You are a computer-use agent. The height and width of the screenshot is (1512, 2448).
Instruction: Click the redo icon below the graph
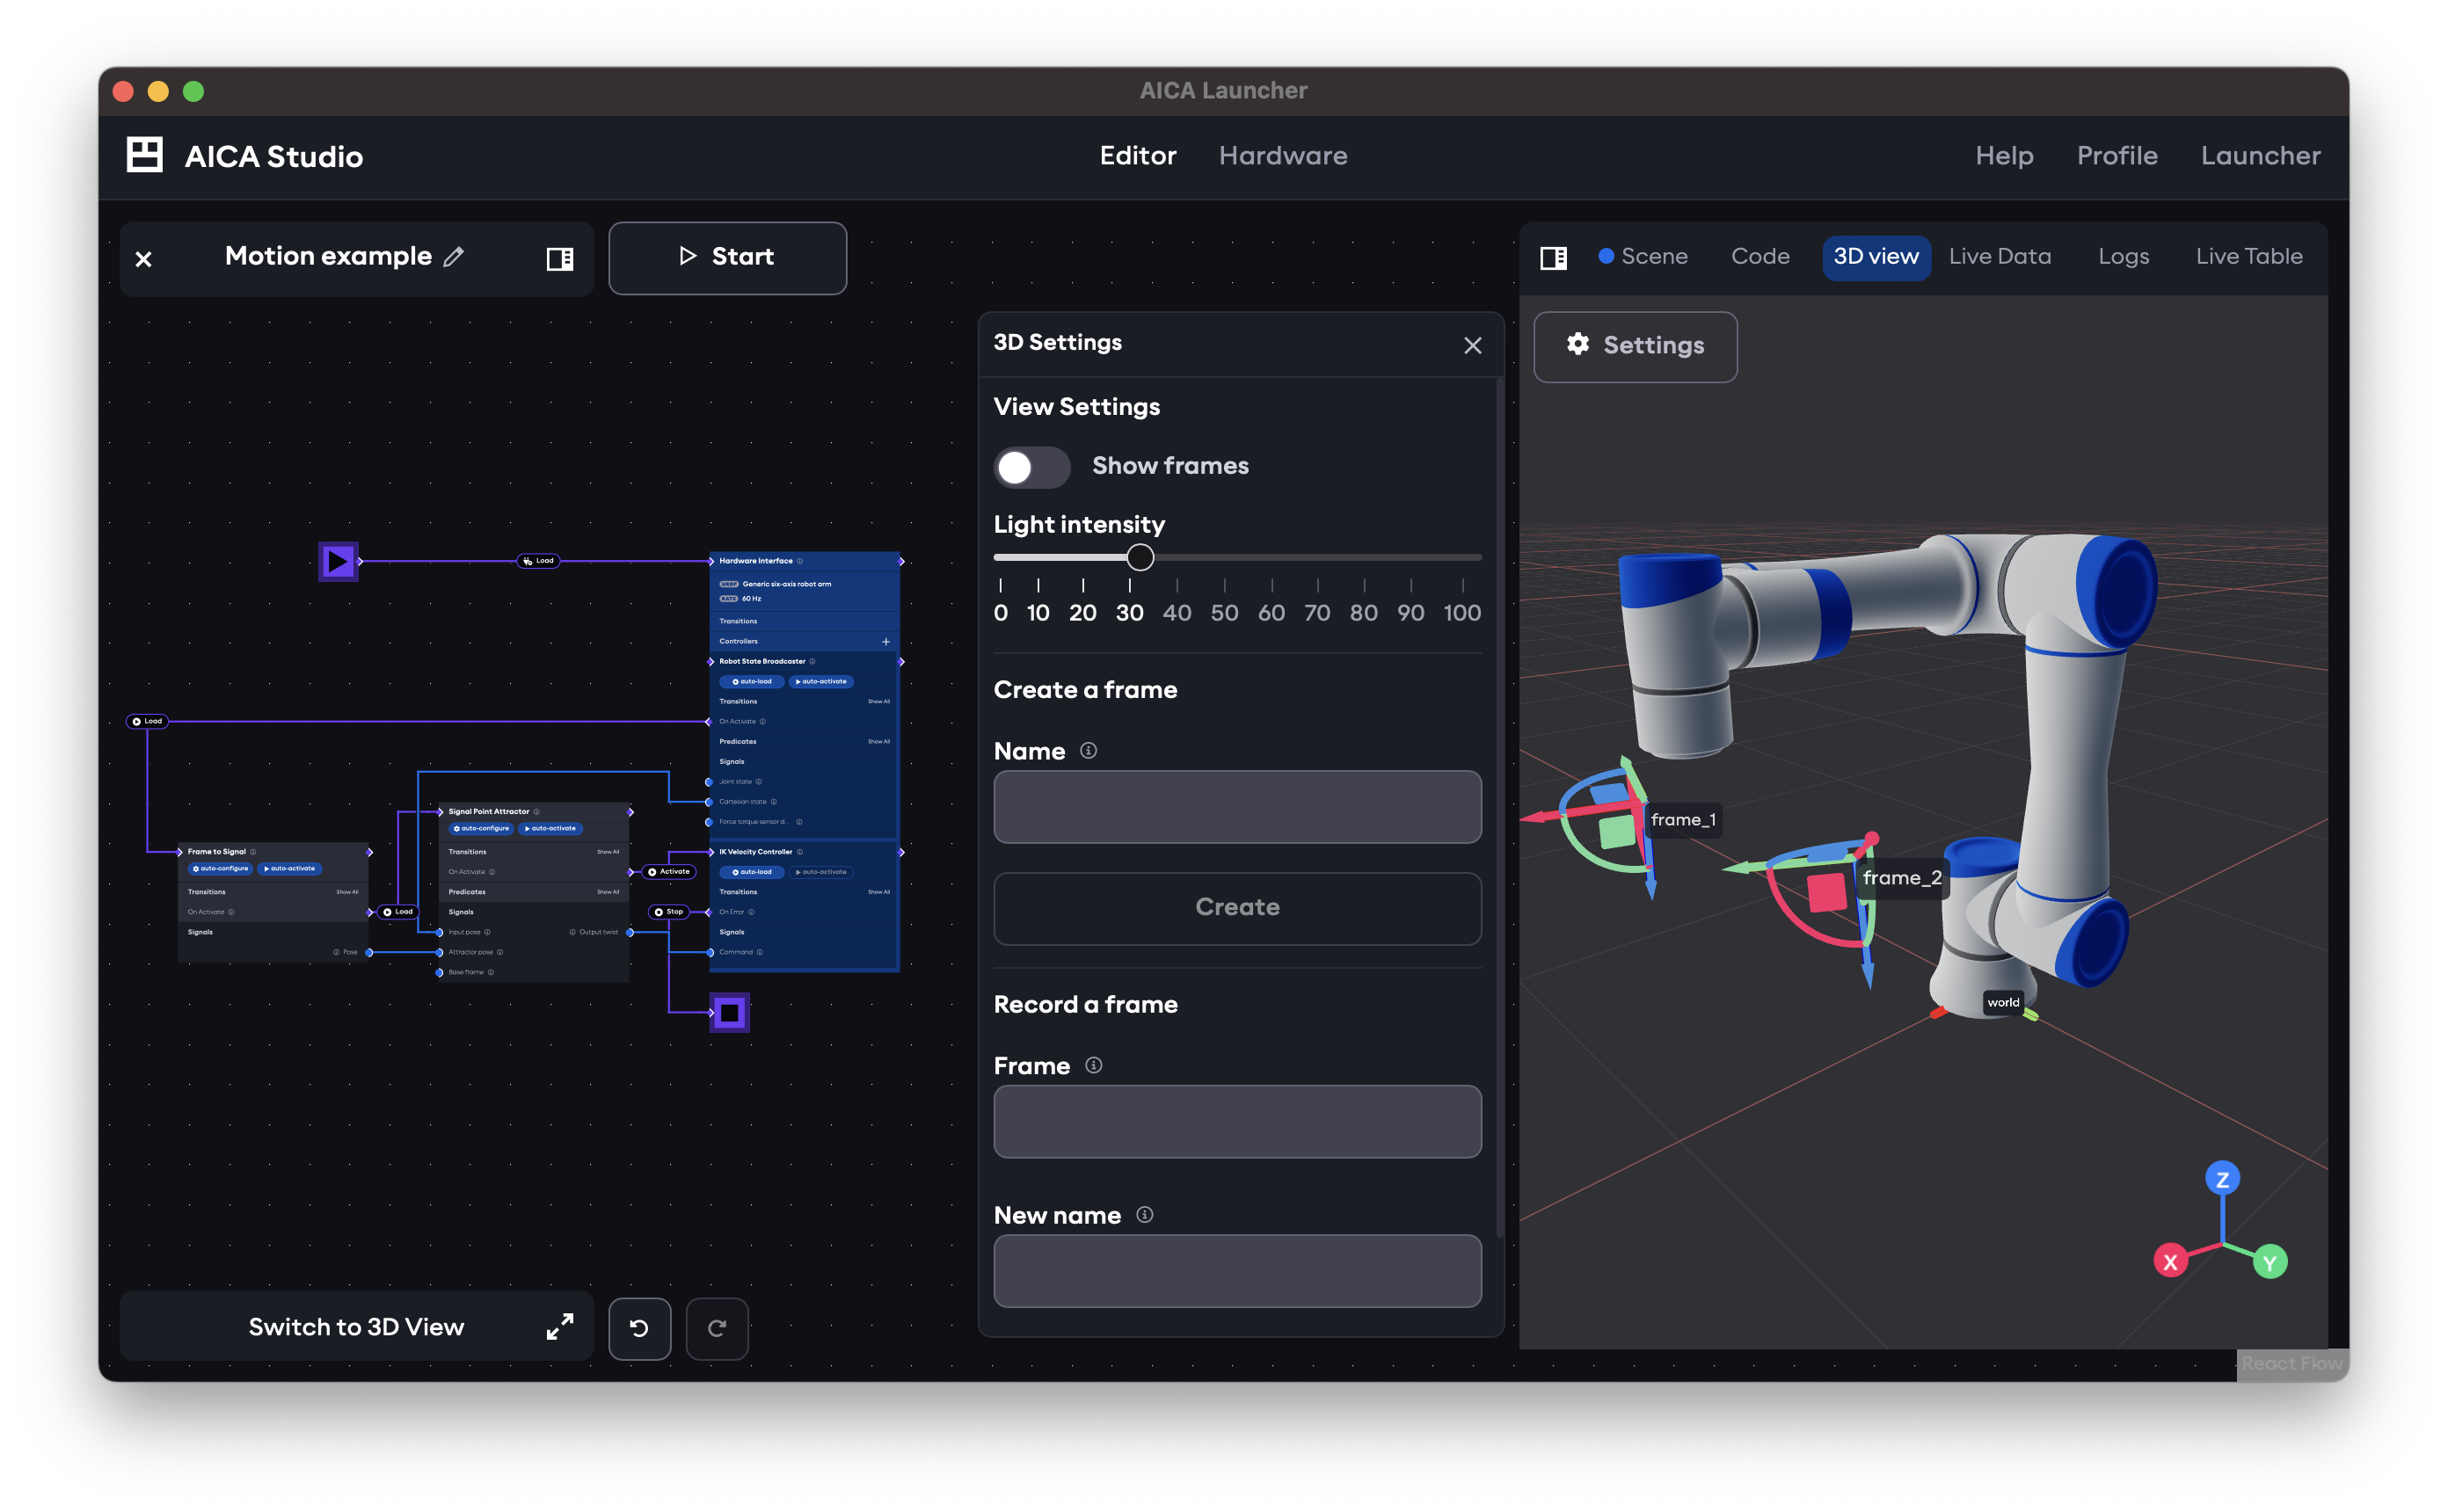pyautogui.click(x=717, y=1329)
